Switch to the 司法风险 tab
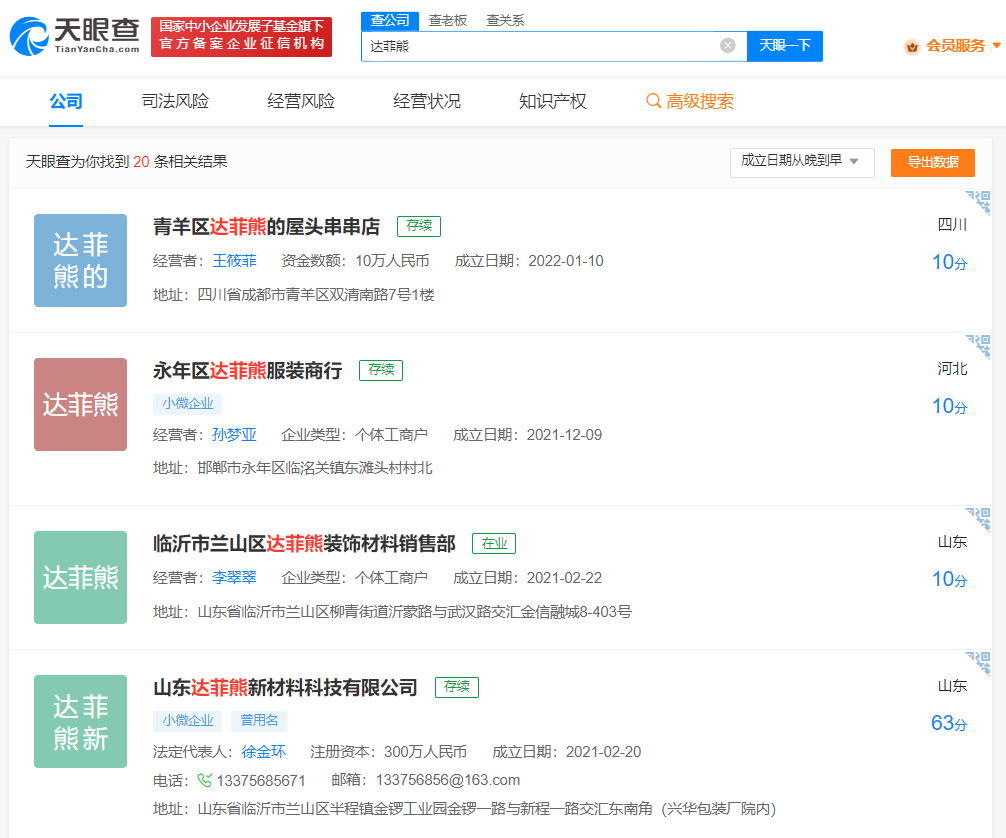The width and height of the screenshot is (1006, 838). tap(175, 101)
